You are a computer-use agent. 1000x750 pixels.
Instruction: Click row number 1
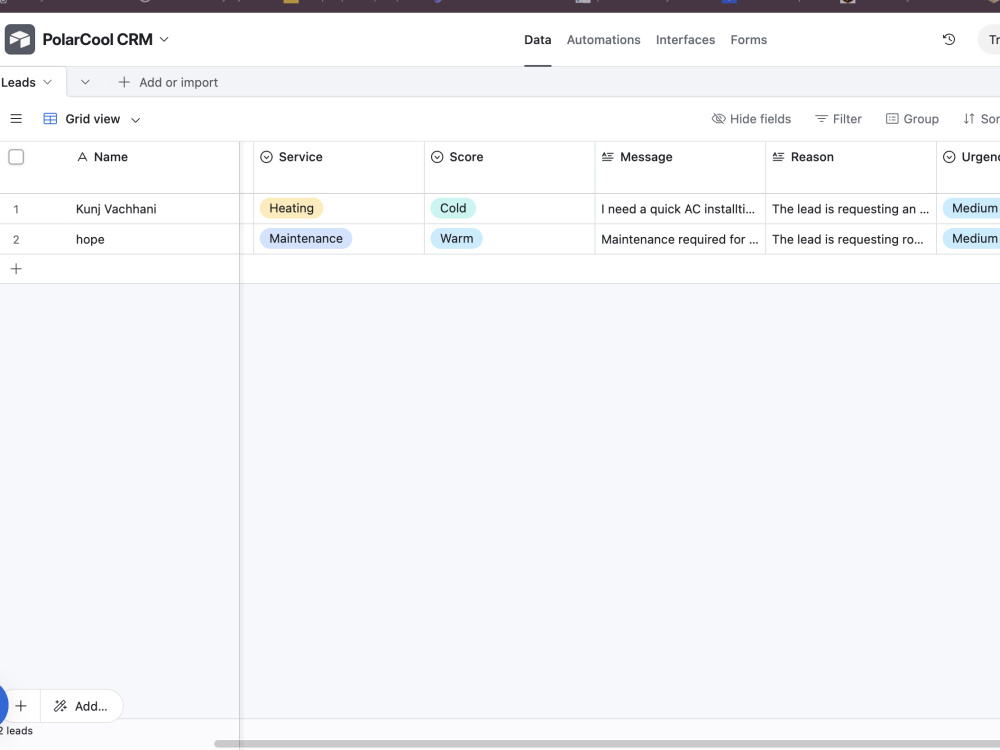16,209
